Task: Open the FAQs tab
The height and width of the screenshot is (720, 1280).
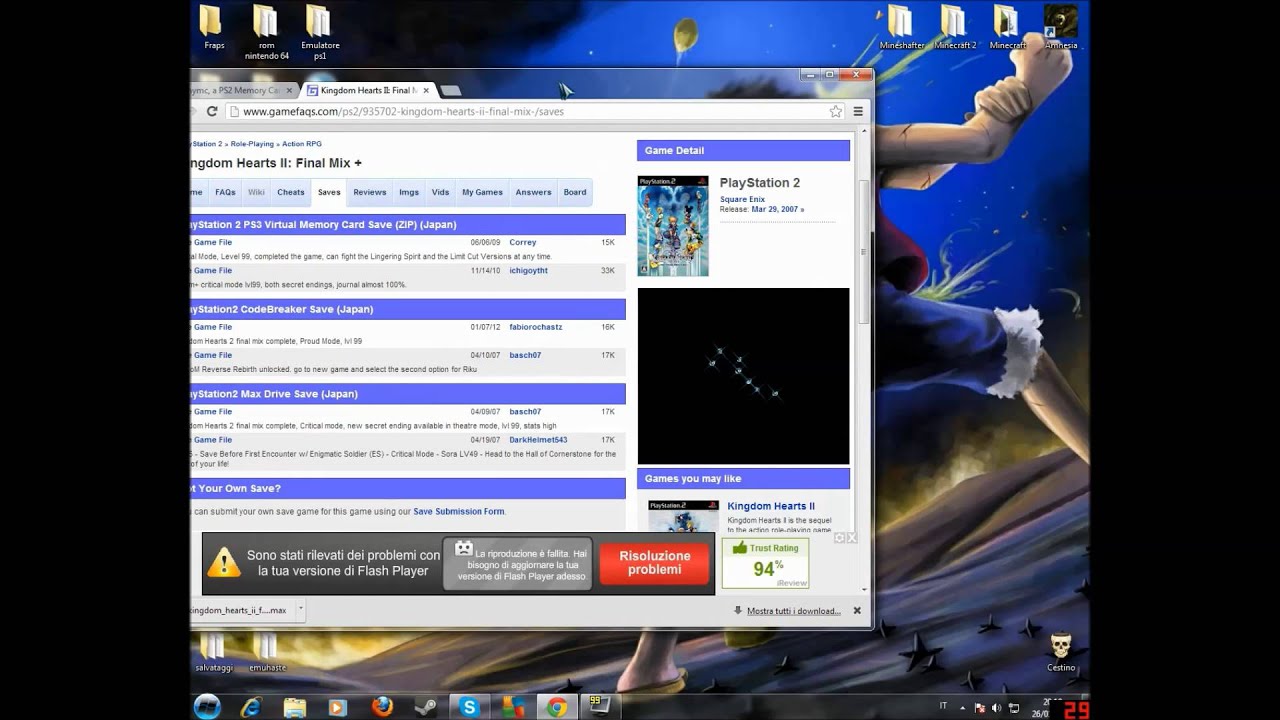Action: click(x=225, y=192)
